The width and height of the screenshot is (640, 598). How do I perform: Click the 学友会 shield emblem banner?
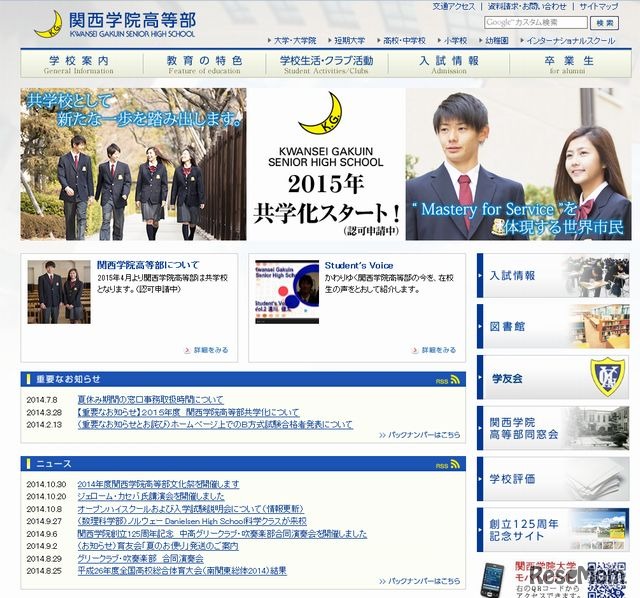(x=553, y=378)
